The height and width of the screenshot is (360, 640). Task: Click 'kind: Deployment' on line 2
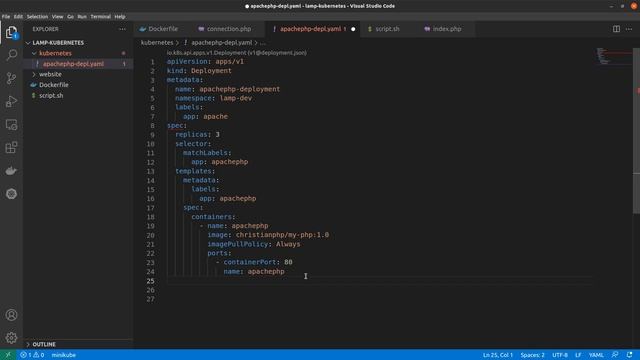(199, 71)
